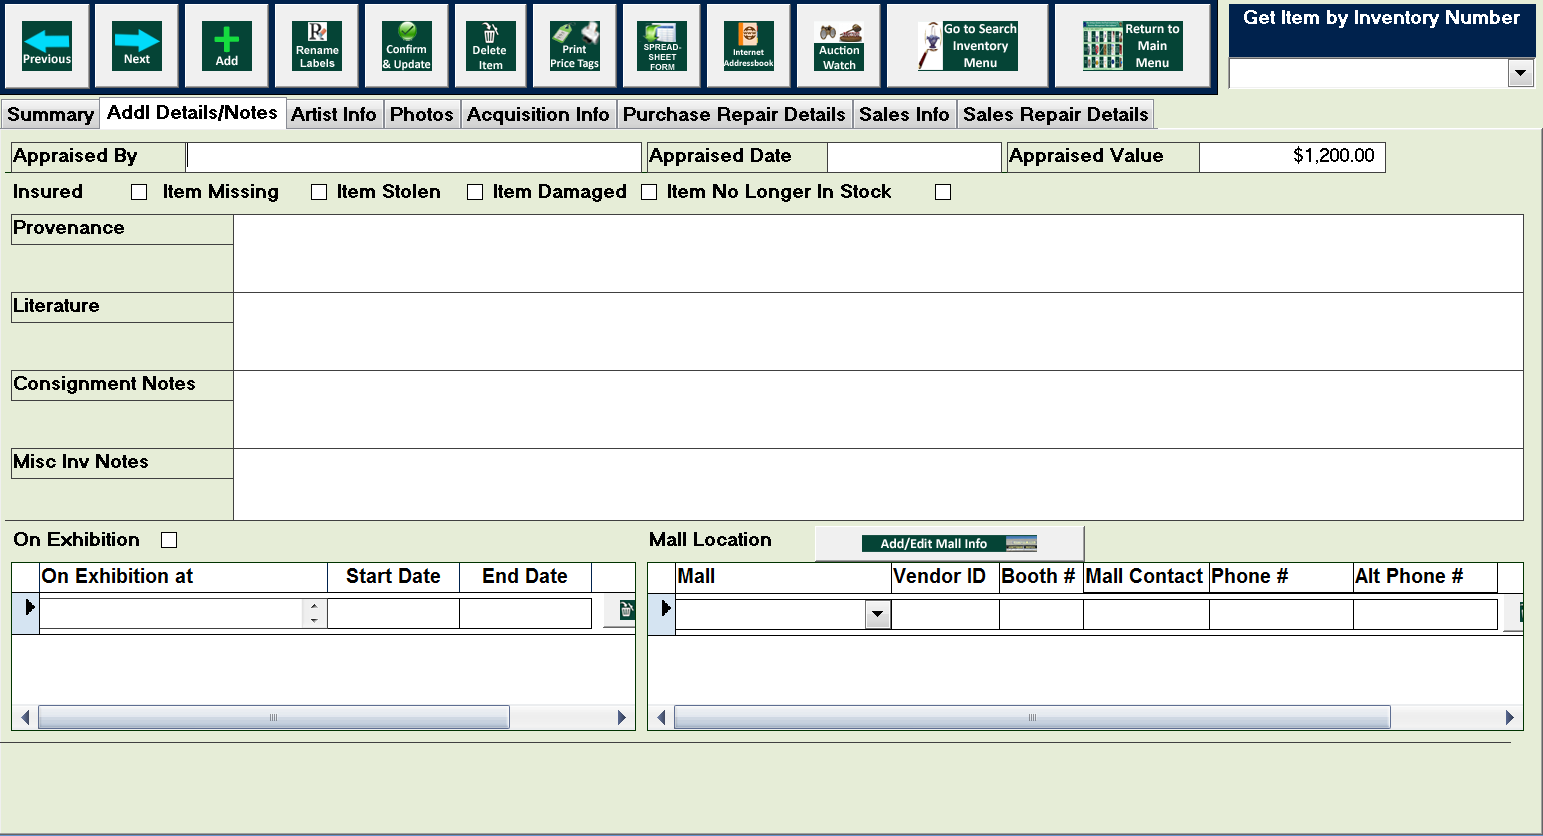The width and height of the screenshot is (1543, 836).
Task: Open Rename Labels tool
Action: [317, 46]
